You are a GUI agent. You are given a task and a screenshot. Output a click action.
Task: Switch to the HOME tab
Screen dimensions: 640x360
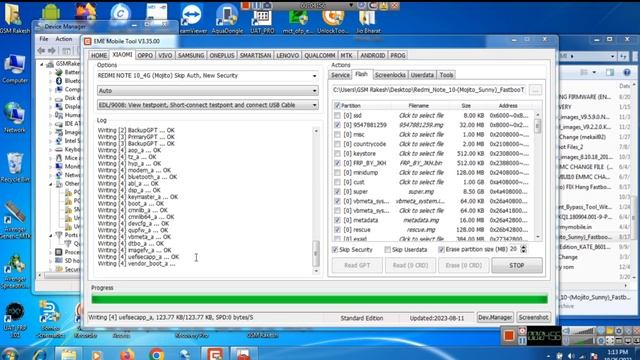99,55
